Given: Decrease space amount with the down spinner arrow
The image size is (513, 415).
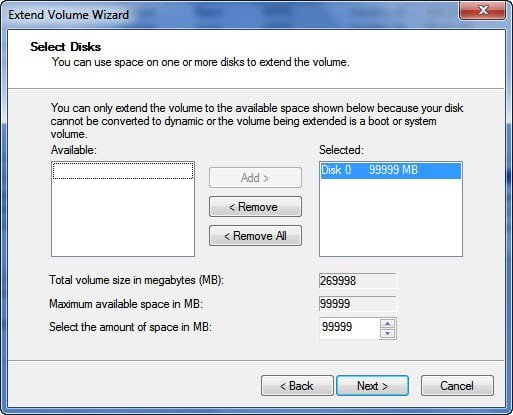Looking at the screenshot, I should tap(388, 334).
